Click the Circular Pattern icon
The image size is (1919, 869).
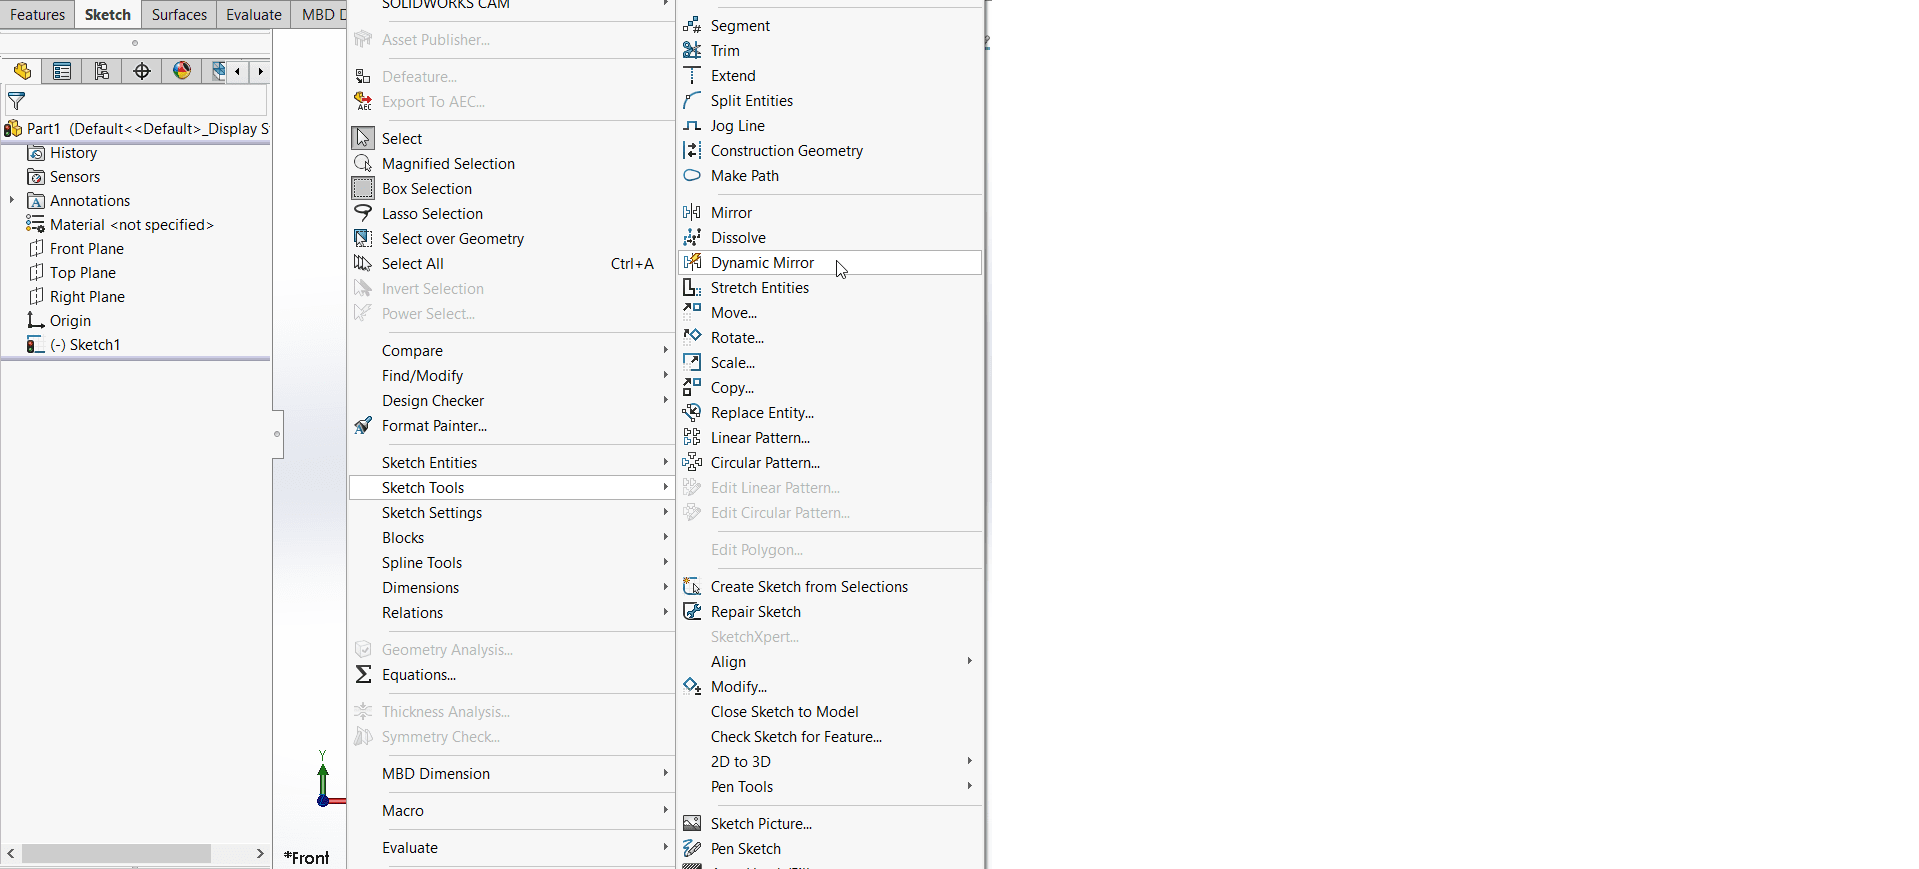[692, 462]
